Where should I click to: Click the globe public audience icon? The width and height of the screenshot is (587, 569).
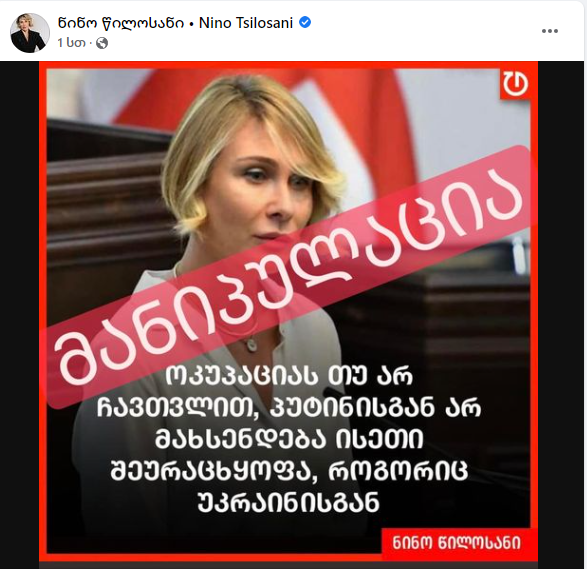[x=102, y=43]
